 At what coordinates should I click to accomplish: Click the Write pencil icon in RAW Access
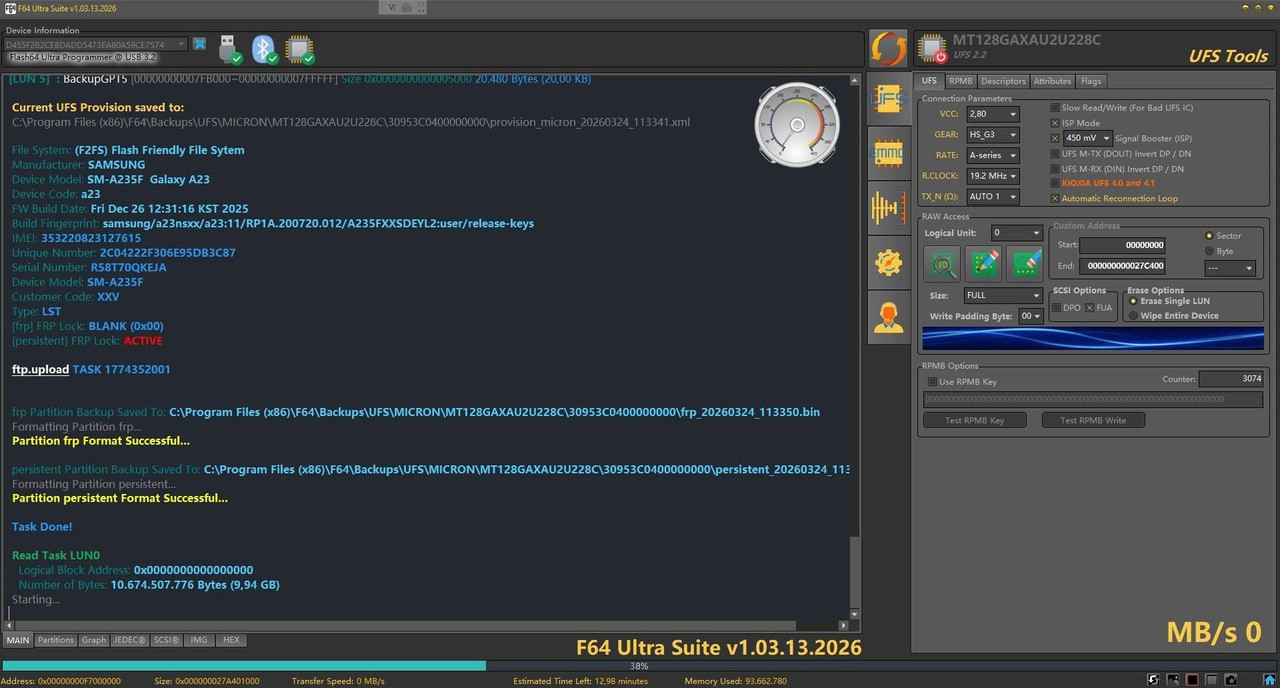point(984,263)
